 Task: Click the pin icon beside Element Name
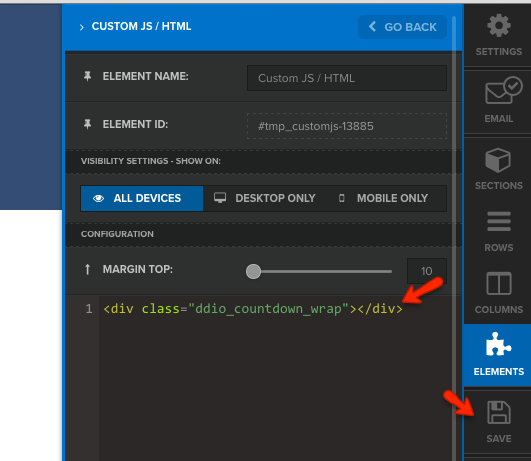coord(87,76)
